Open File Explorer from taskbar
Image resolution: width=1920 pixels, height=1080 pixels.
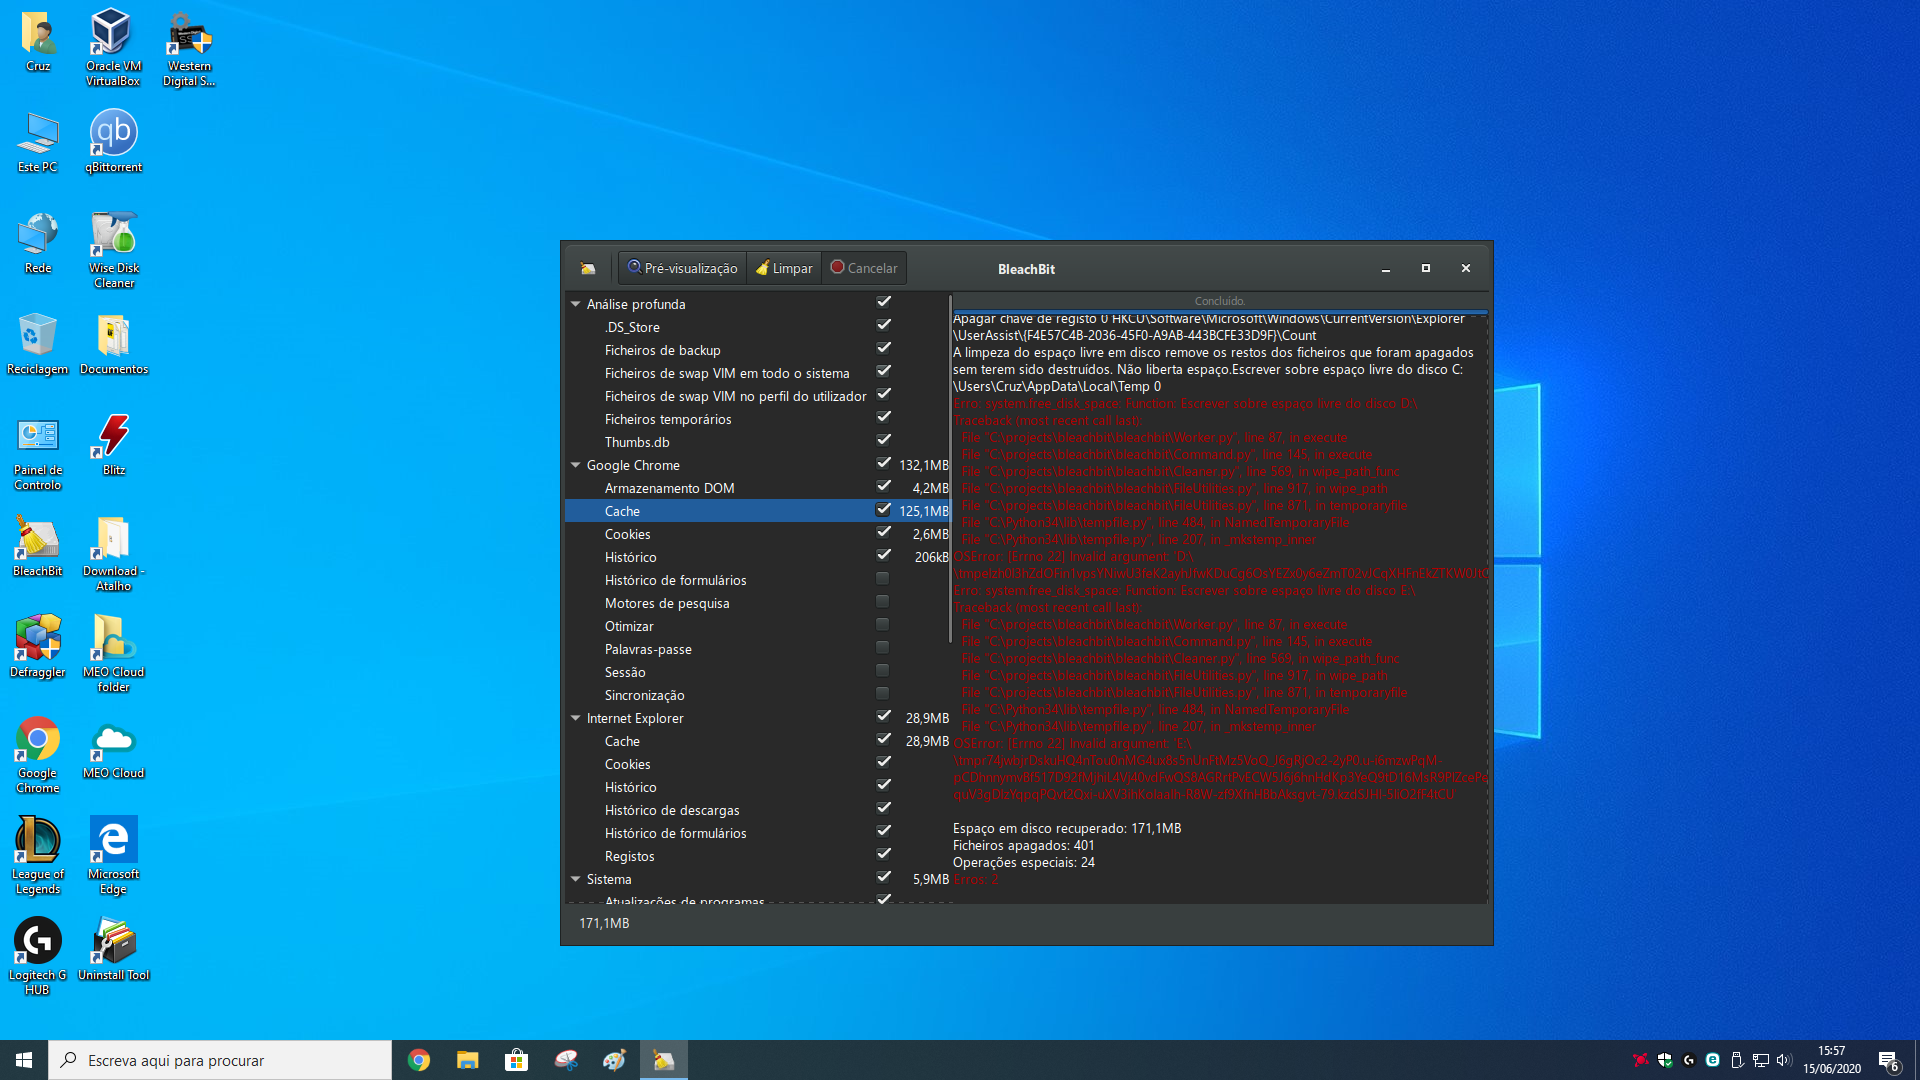tap(467, 1060)
